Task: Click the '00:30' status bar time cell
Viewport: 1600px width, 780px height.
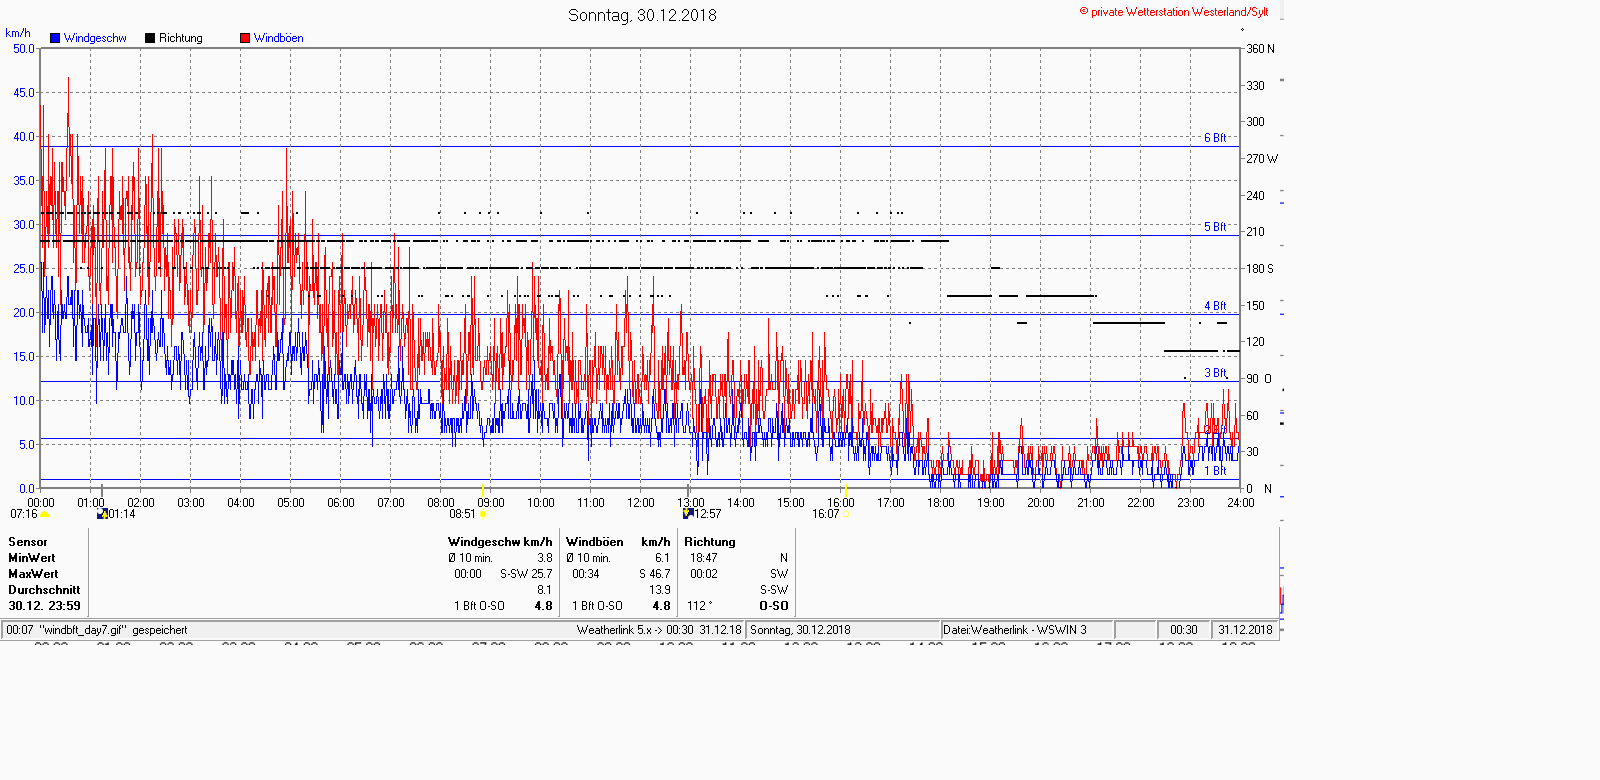Action: pos(1184,630)
